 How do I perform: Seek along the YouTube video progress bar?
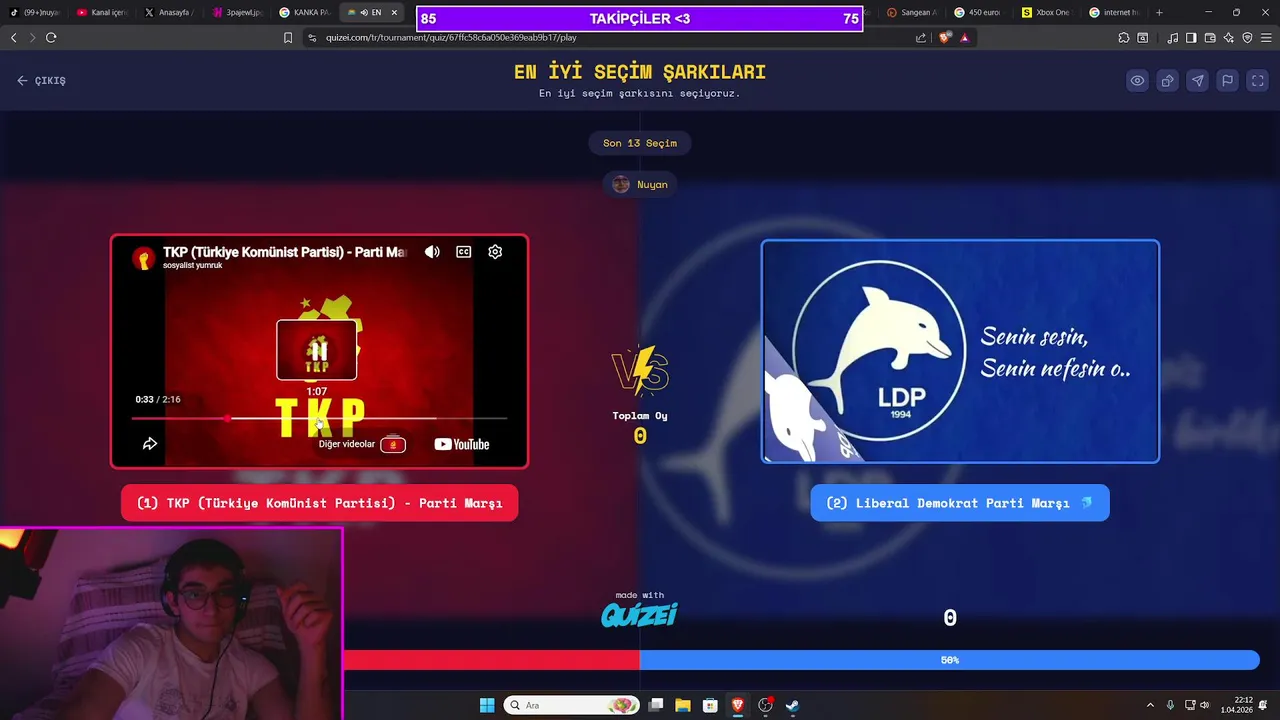point(319,418)
